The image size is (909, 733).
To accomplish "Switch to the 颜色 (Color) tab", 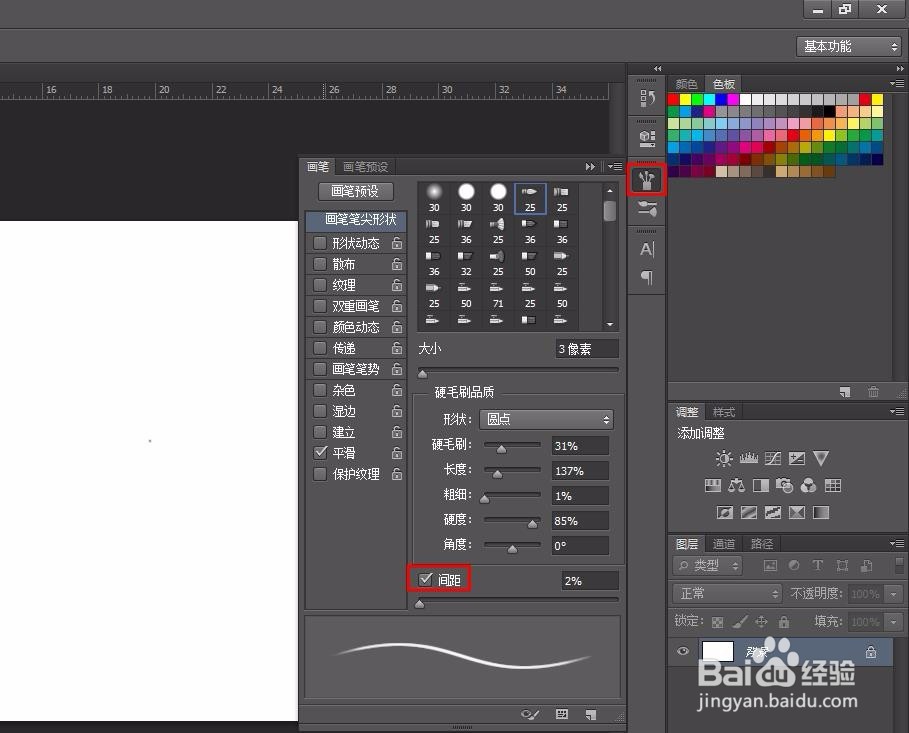I will tap(686, 84).
